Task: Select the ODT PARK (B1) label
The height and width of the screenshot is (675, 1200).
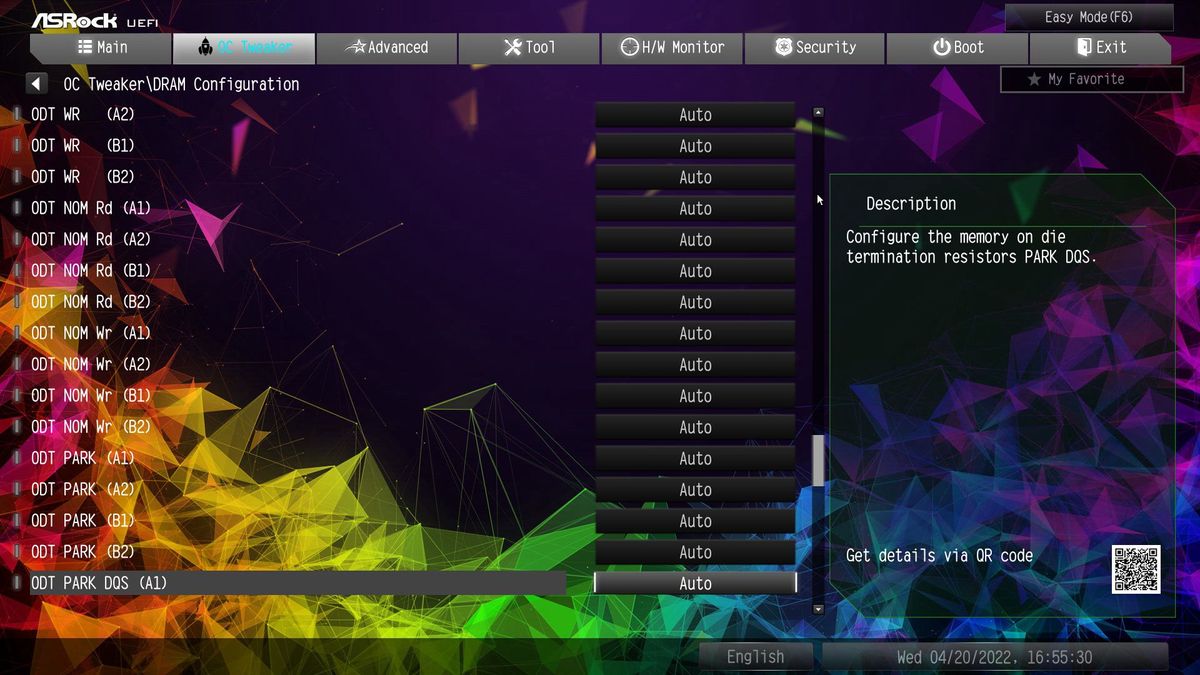Action: 82,520
